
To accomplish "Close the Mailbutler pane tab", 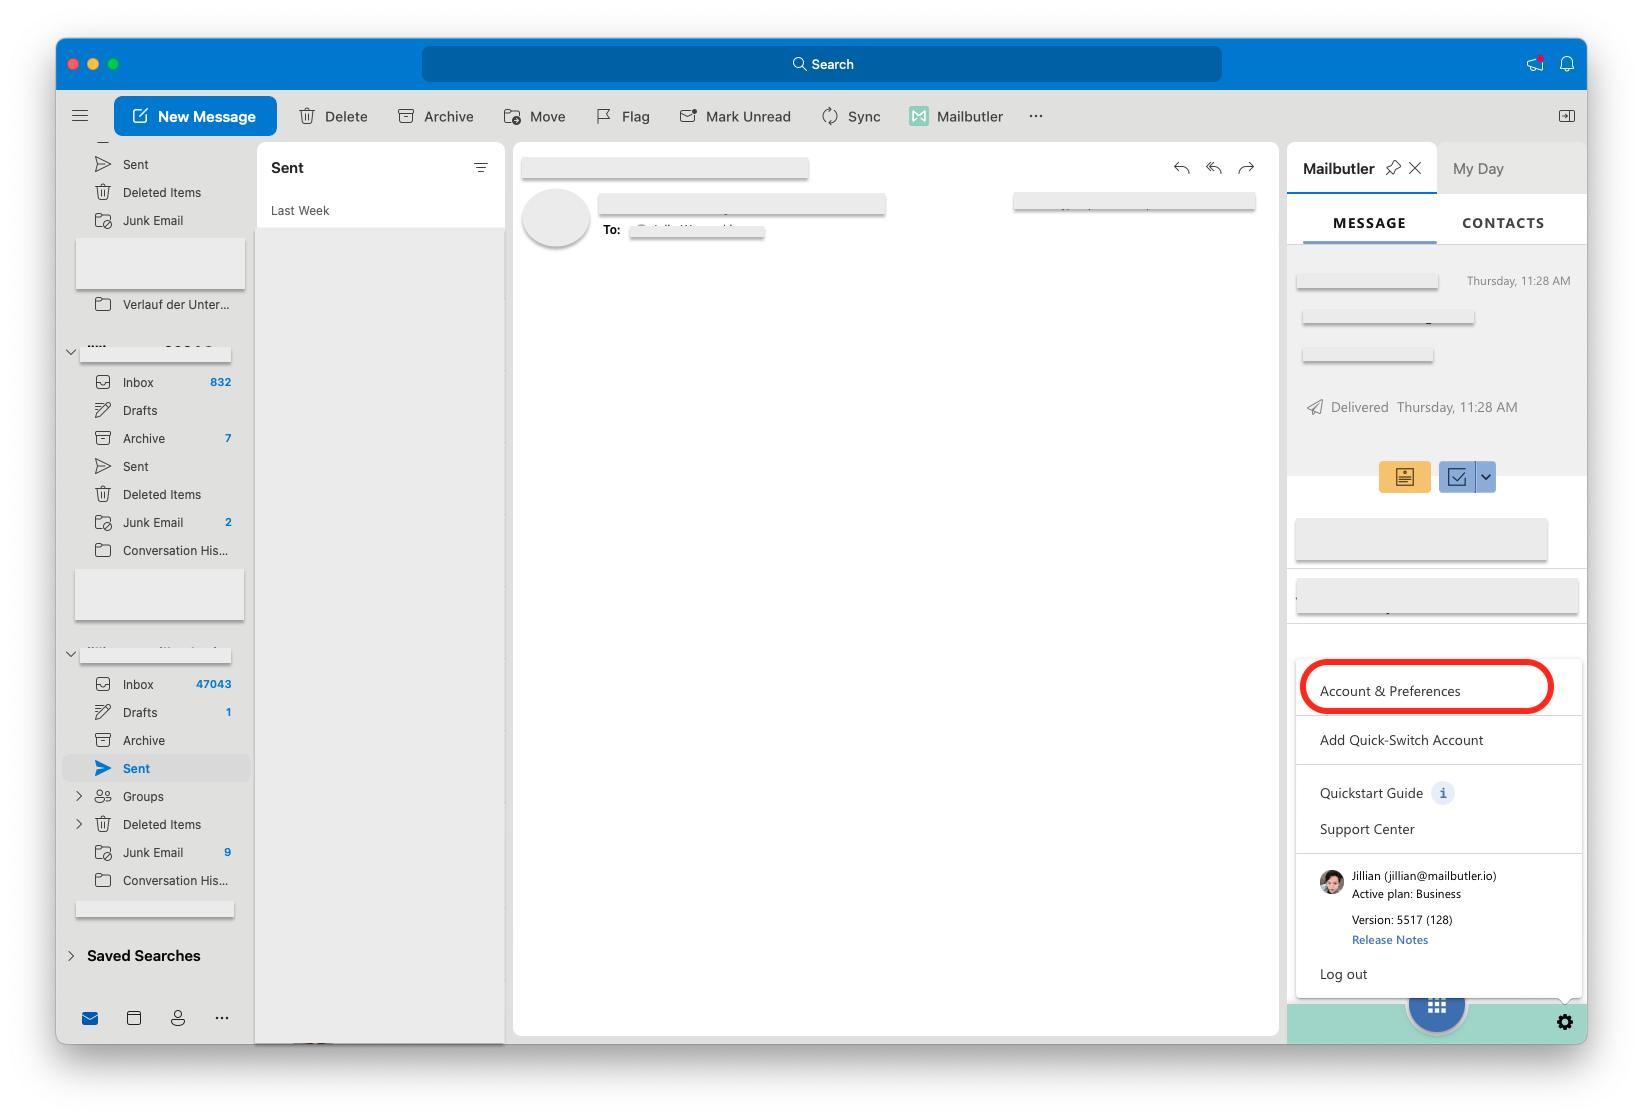I will pos(1415,168).
